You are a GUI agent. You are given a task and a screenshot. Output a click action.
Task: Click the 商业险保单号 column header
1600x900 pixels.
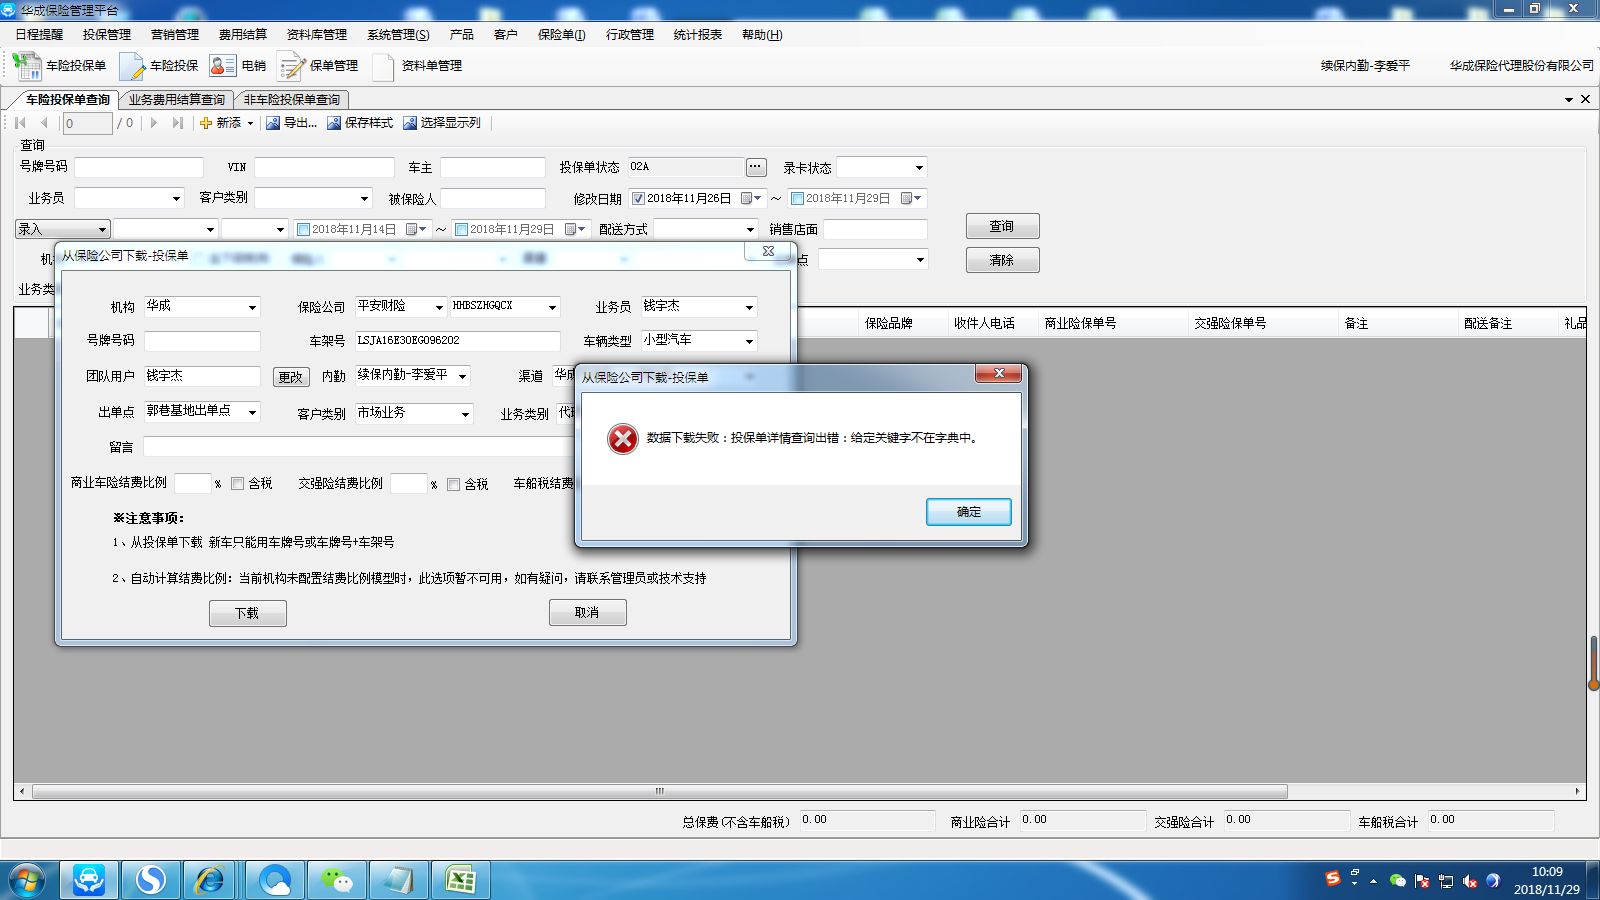click(x=1081, y=323)
